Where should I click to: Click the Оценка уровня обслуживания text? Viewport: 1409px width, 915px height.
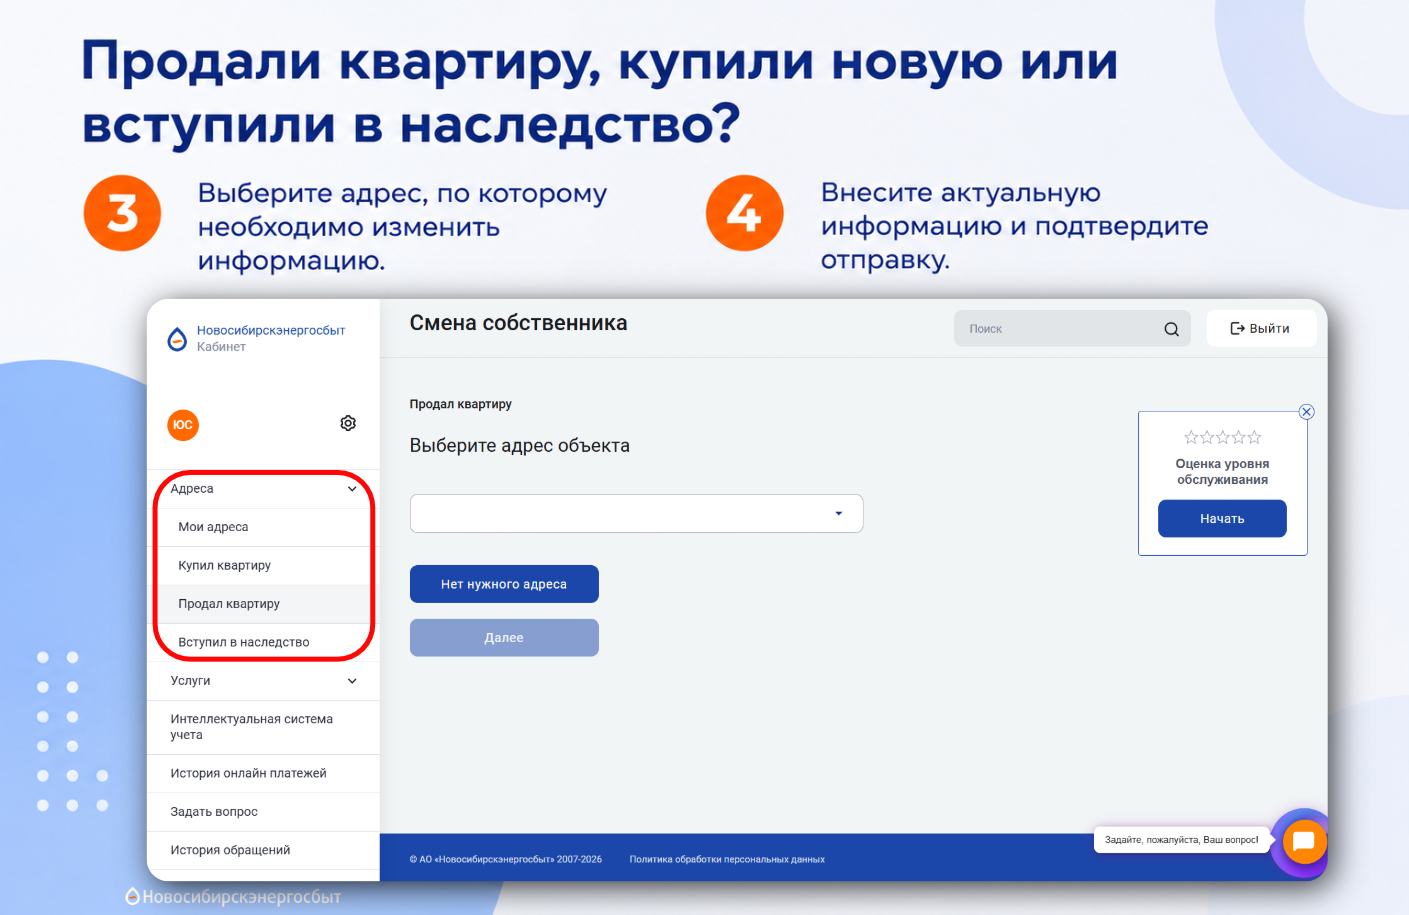[x=1222, y=472]
